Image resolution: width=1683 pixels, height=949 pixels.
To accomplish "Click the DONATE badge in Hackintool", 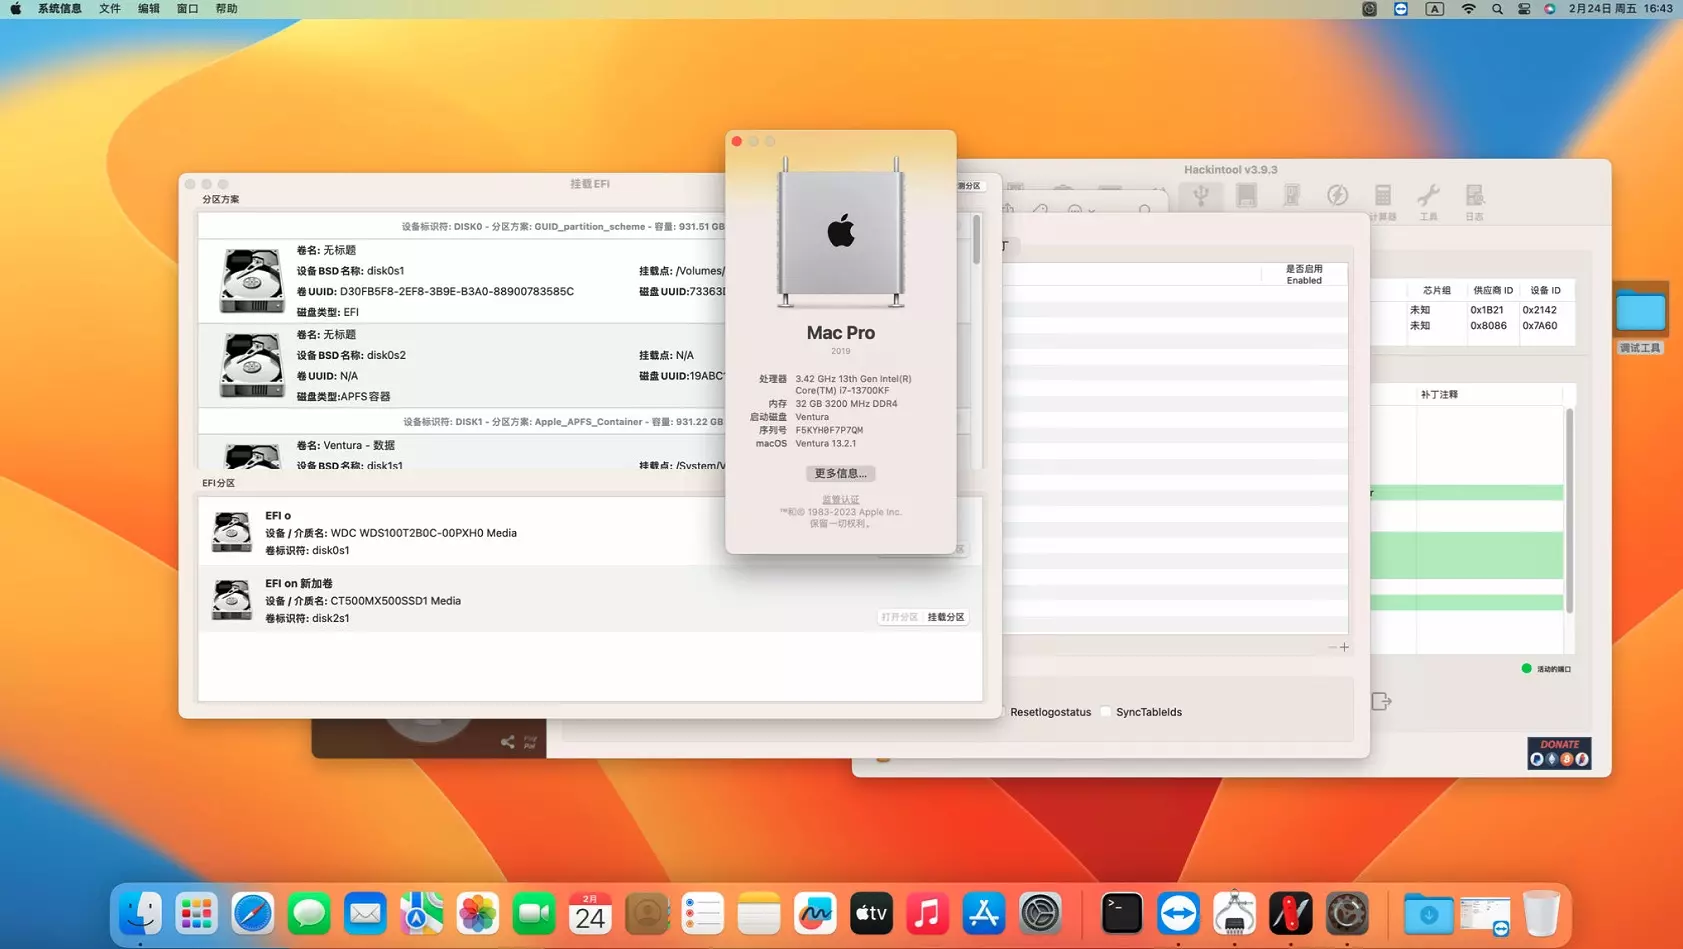I will (1558, 753).
